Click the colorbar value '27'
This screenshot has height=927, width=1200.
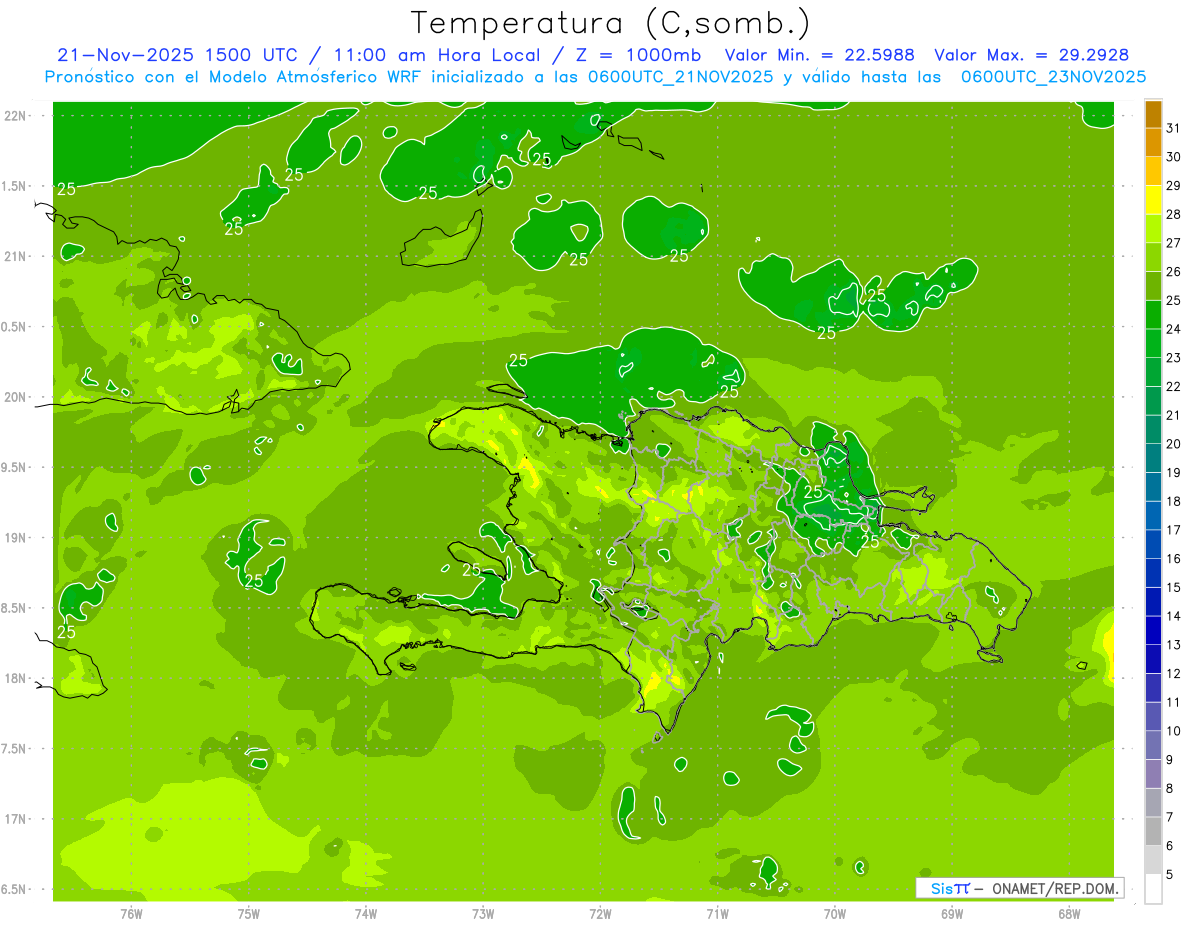tap(1174, 243)
